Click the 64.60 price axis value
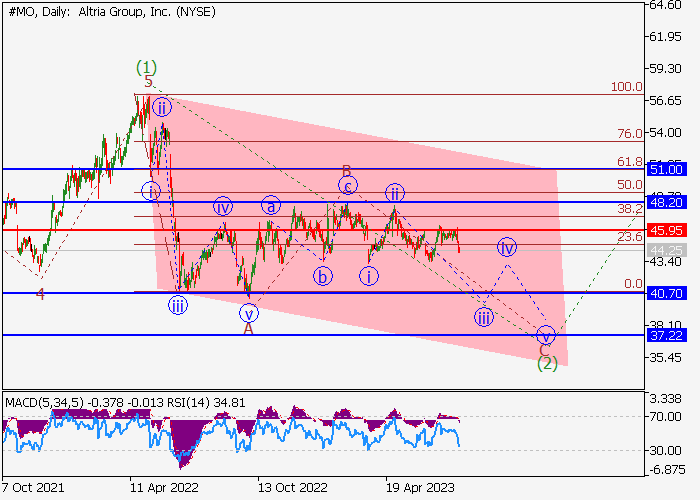Viewport: 700px width, 500px height. (665, 5)
